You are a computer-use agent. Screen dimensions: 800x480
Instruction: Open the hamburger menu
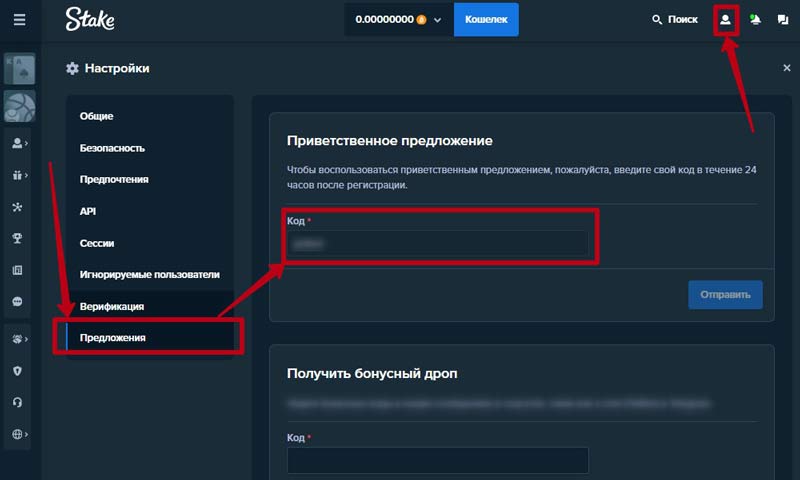(x=19, y=20)
